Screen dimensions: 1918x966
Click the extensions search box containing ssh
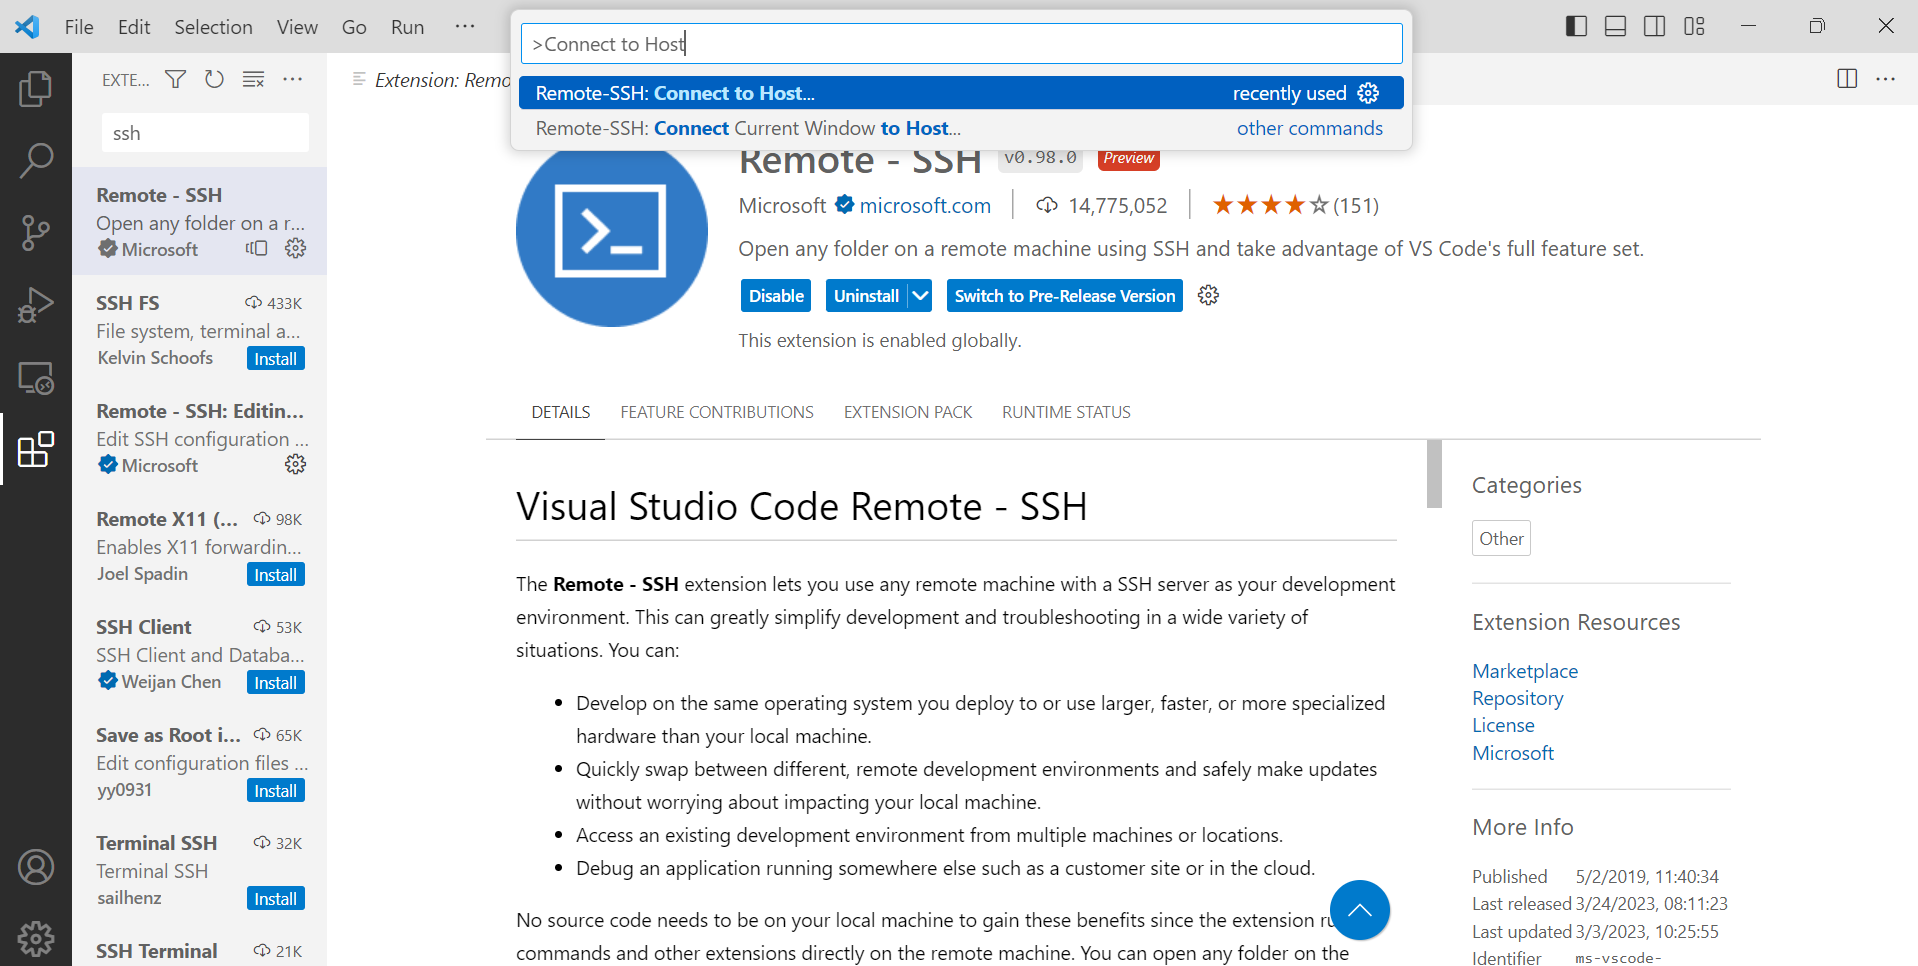pos(205,133)
